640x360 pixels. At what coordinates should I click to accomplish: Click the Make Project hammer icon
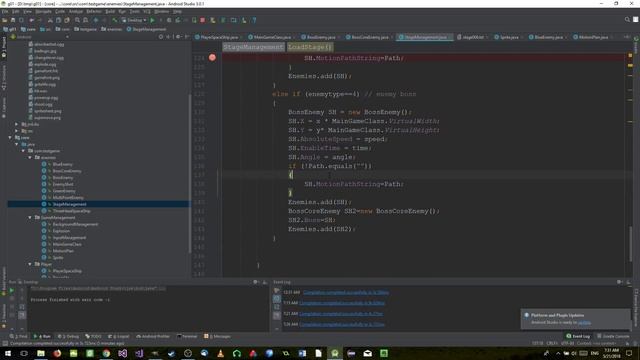click(115, 20)
